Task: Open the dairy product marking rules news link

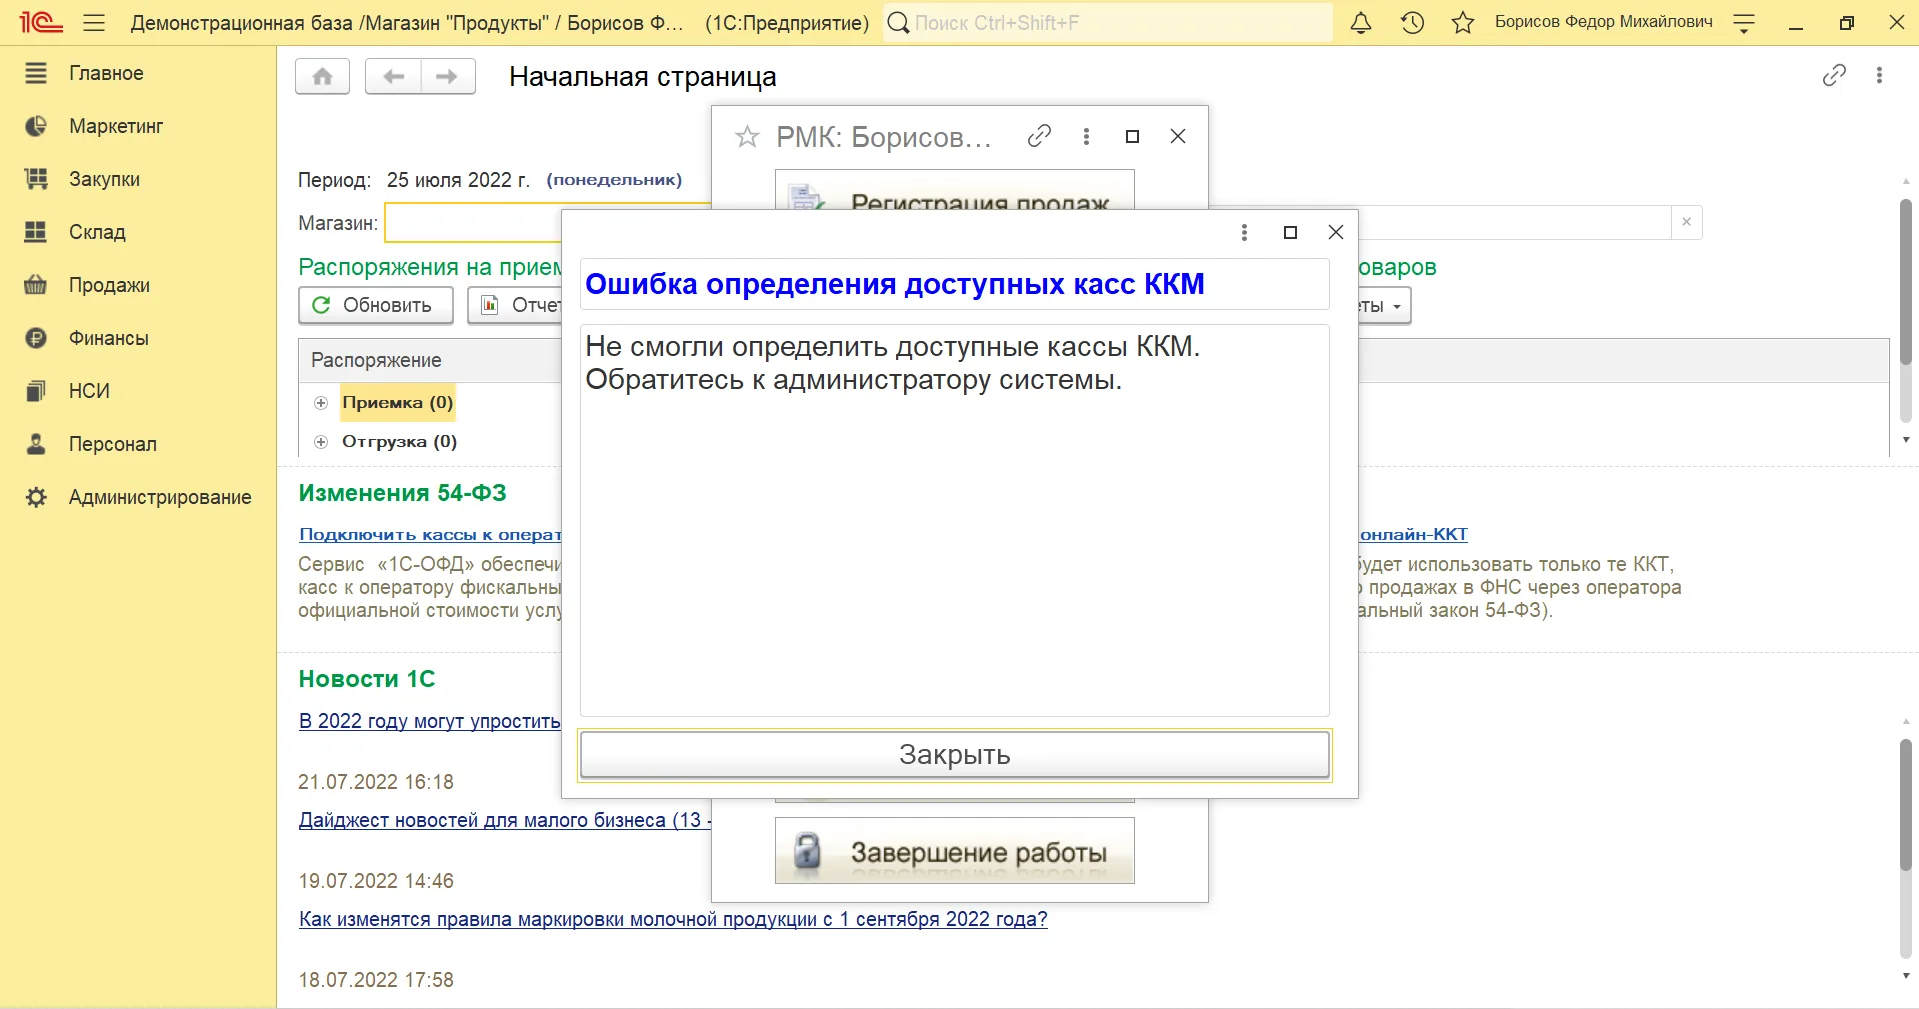Action: [x=673, y=919]
